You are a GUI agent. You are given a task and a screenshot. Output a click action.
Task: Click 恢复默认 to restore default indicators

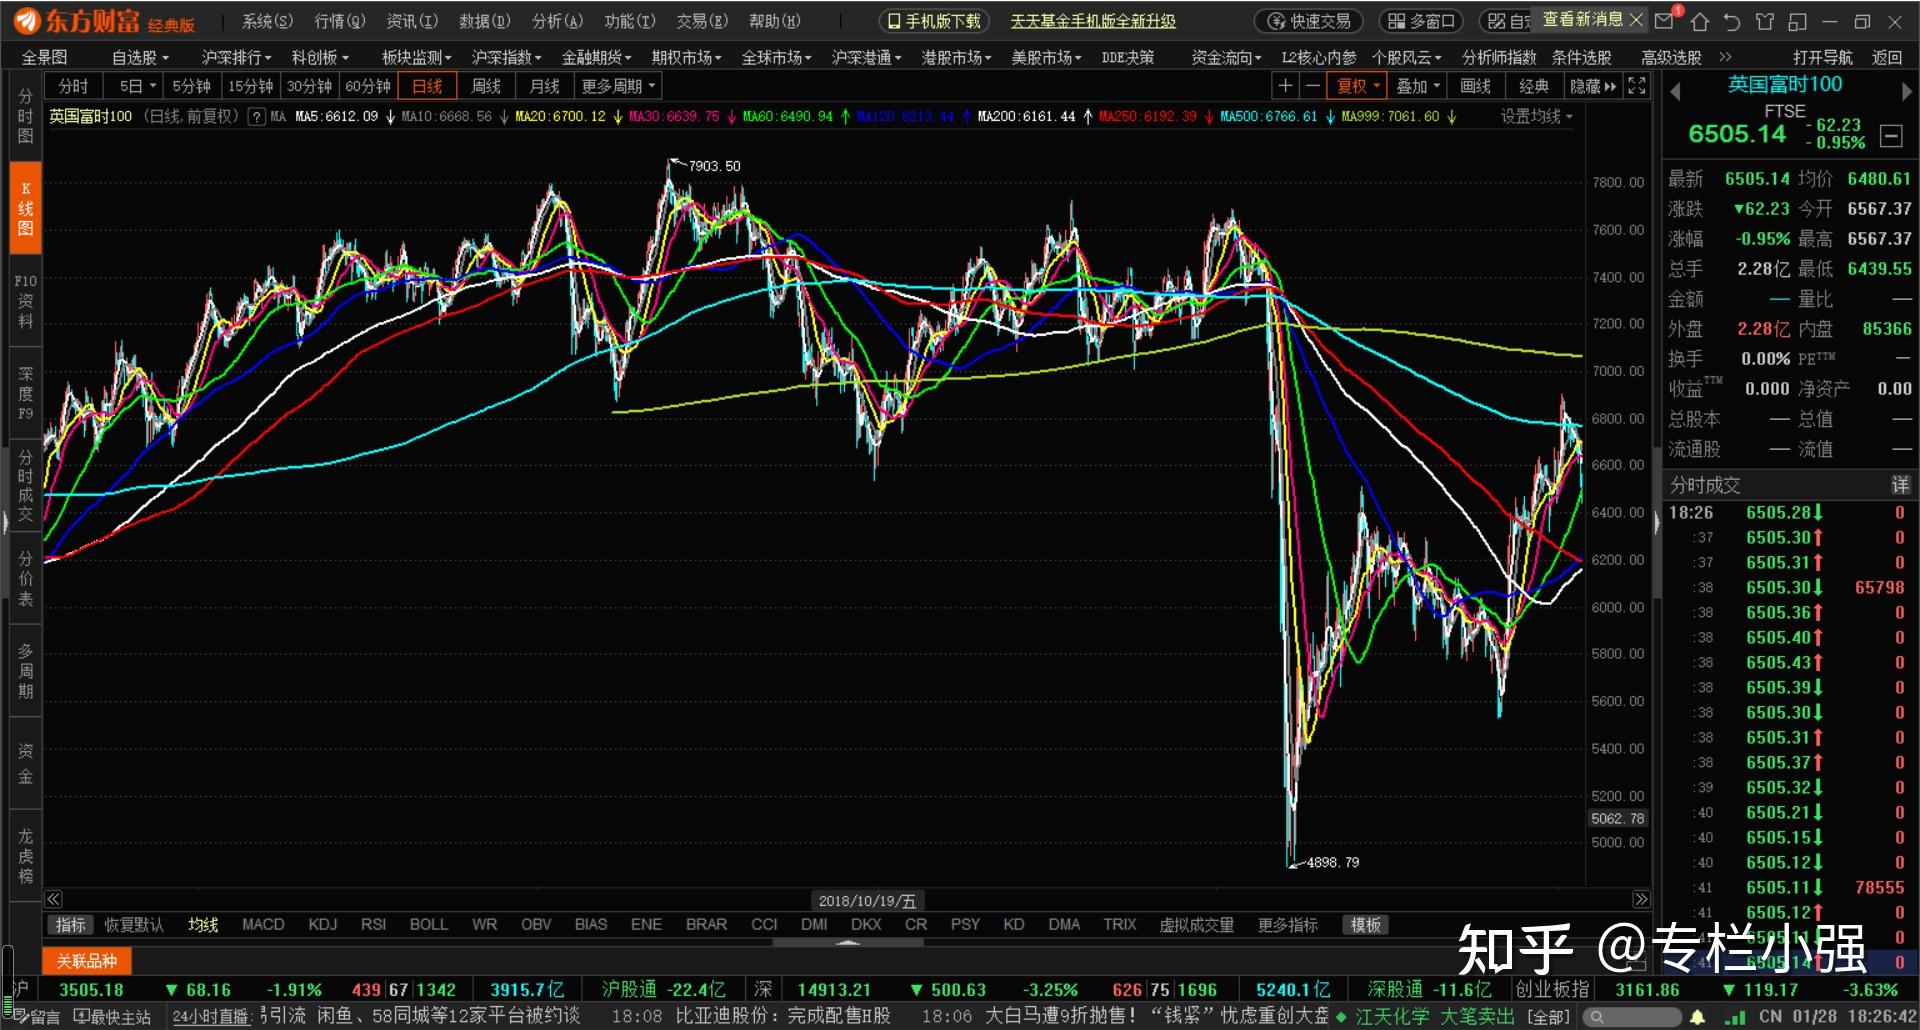(133, 925)
